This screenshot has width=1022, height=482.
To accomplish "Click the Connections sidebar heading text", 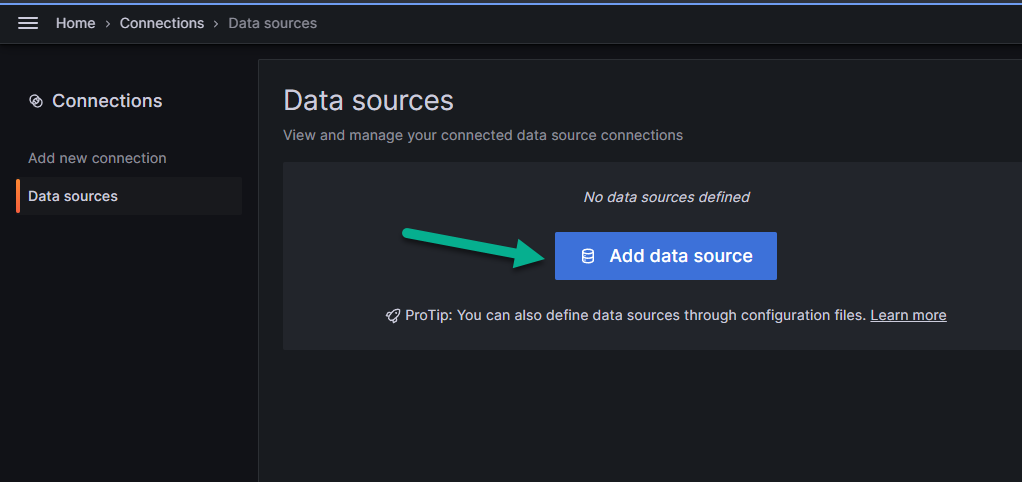I will 107,101.
